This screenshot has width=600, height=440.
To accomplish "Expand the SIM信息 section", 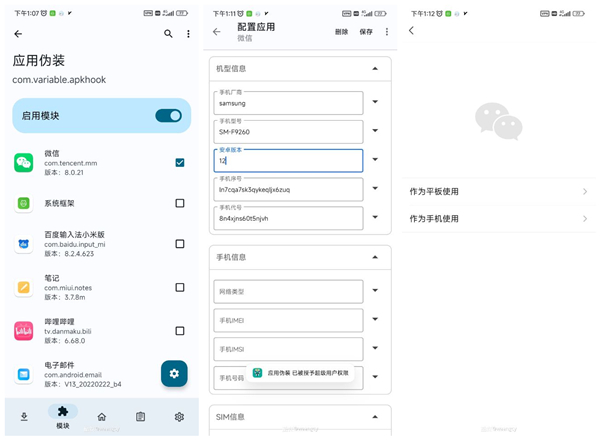I will point(375,415).
